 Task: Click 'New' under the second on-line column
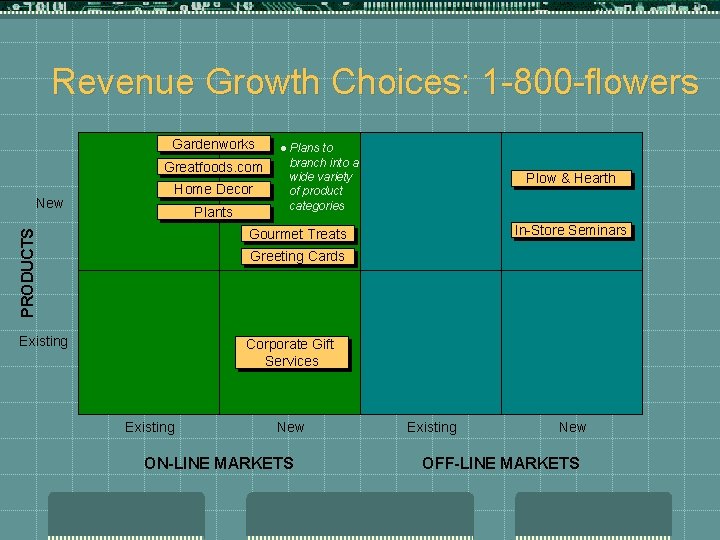coord(291,427)
